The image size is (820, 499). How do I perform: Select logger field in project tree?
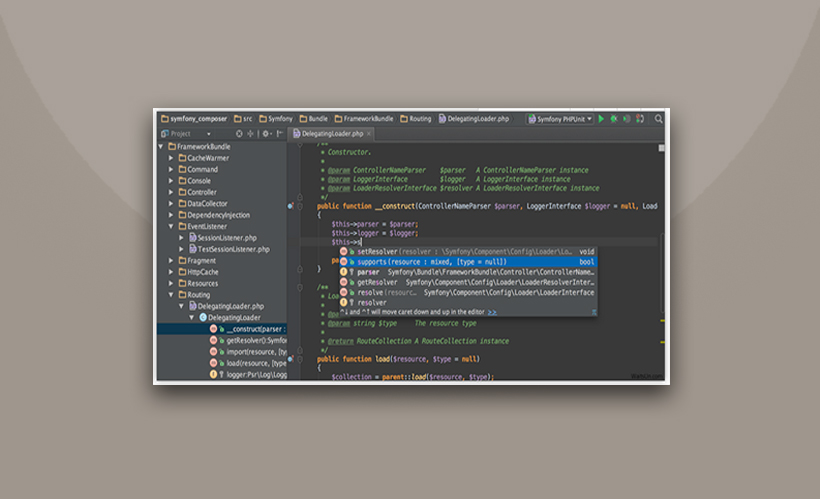(x=248, y=375)
